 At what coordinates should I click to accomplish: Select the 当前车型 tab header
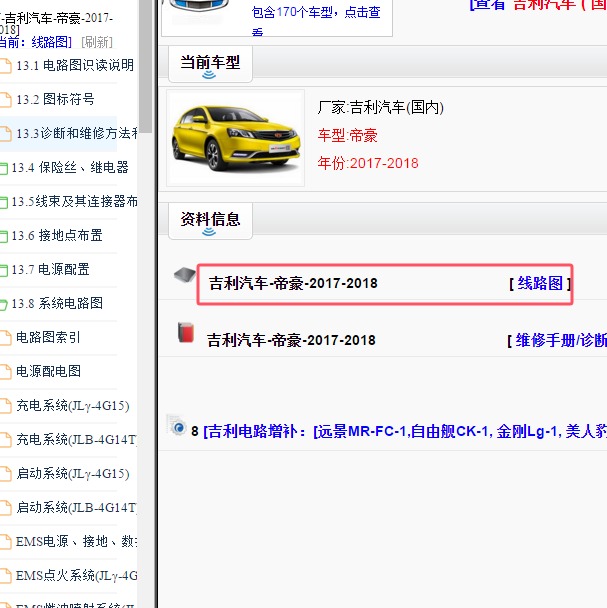pyautogui.click(x=210, y=64)
